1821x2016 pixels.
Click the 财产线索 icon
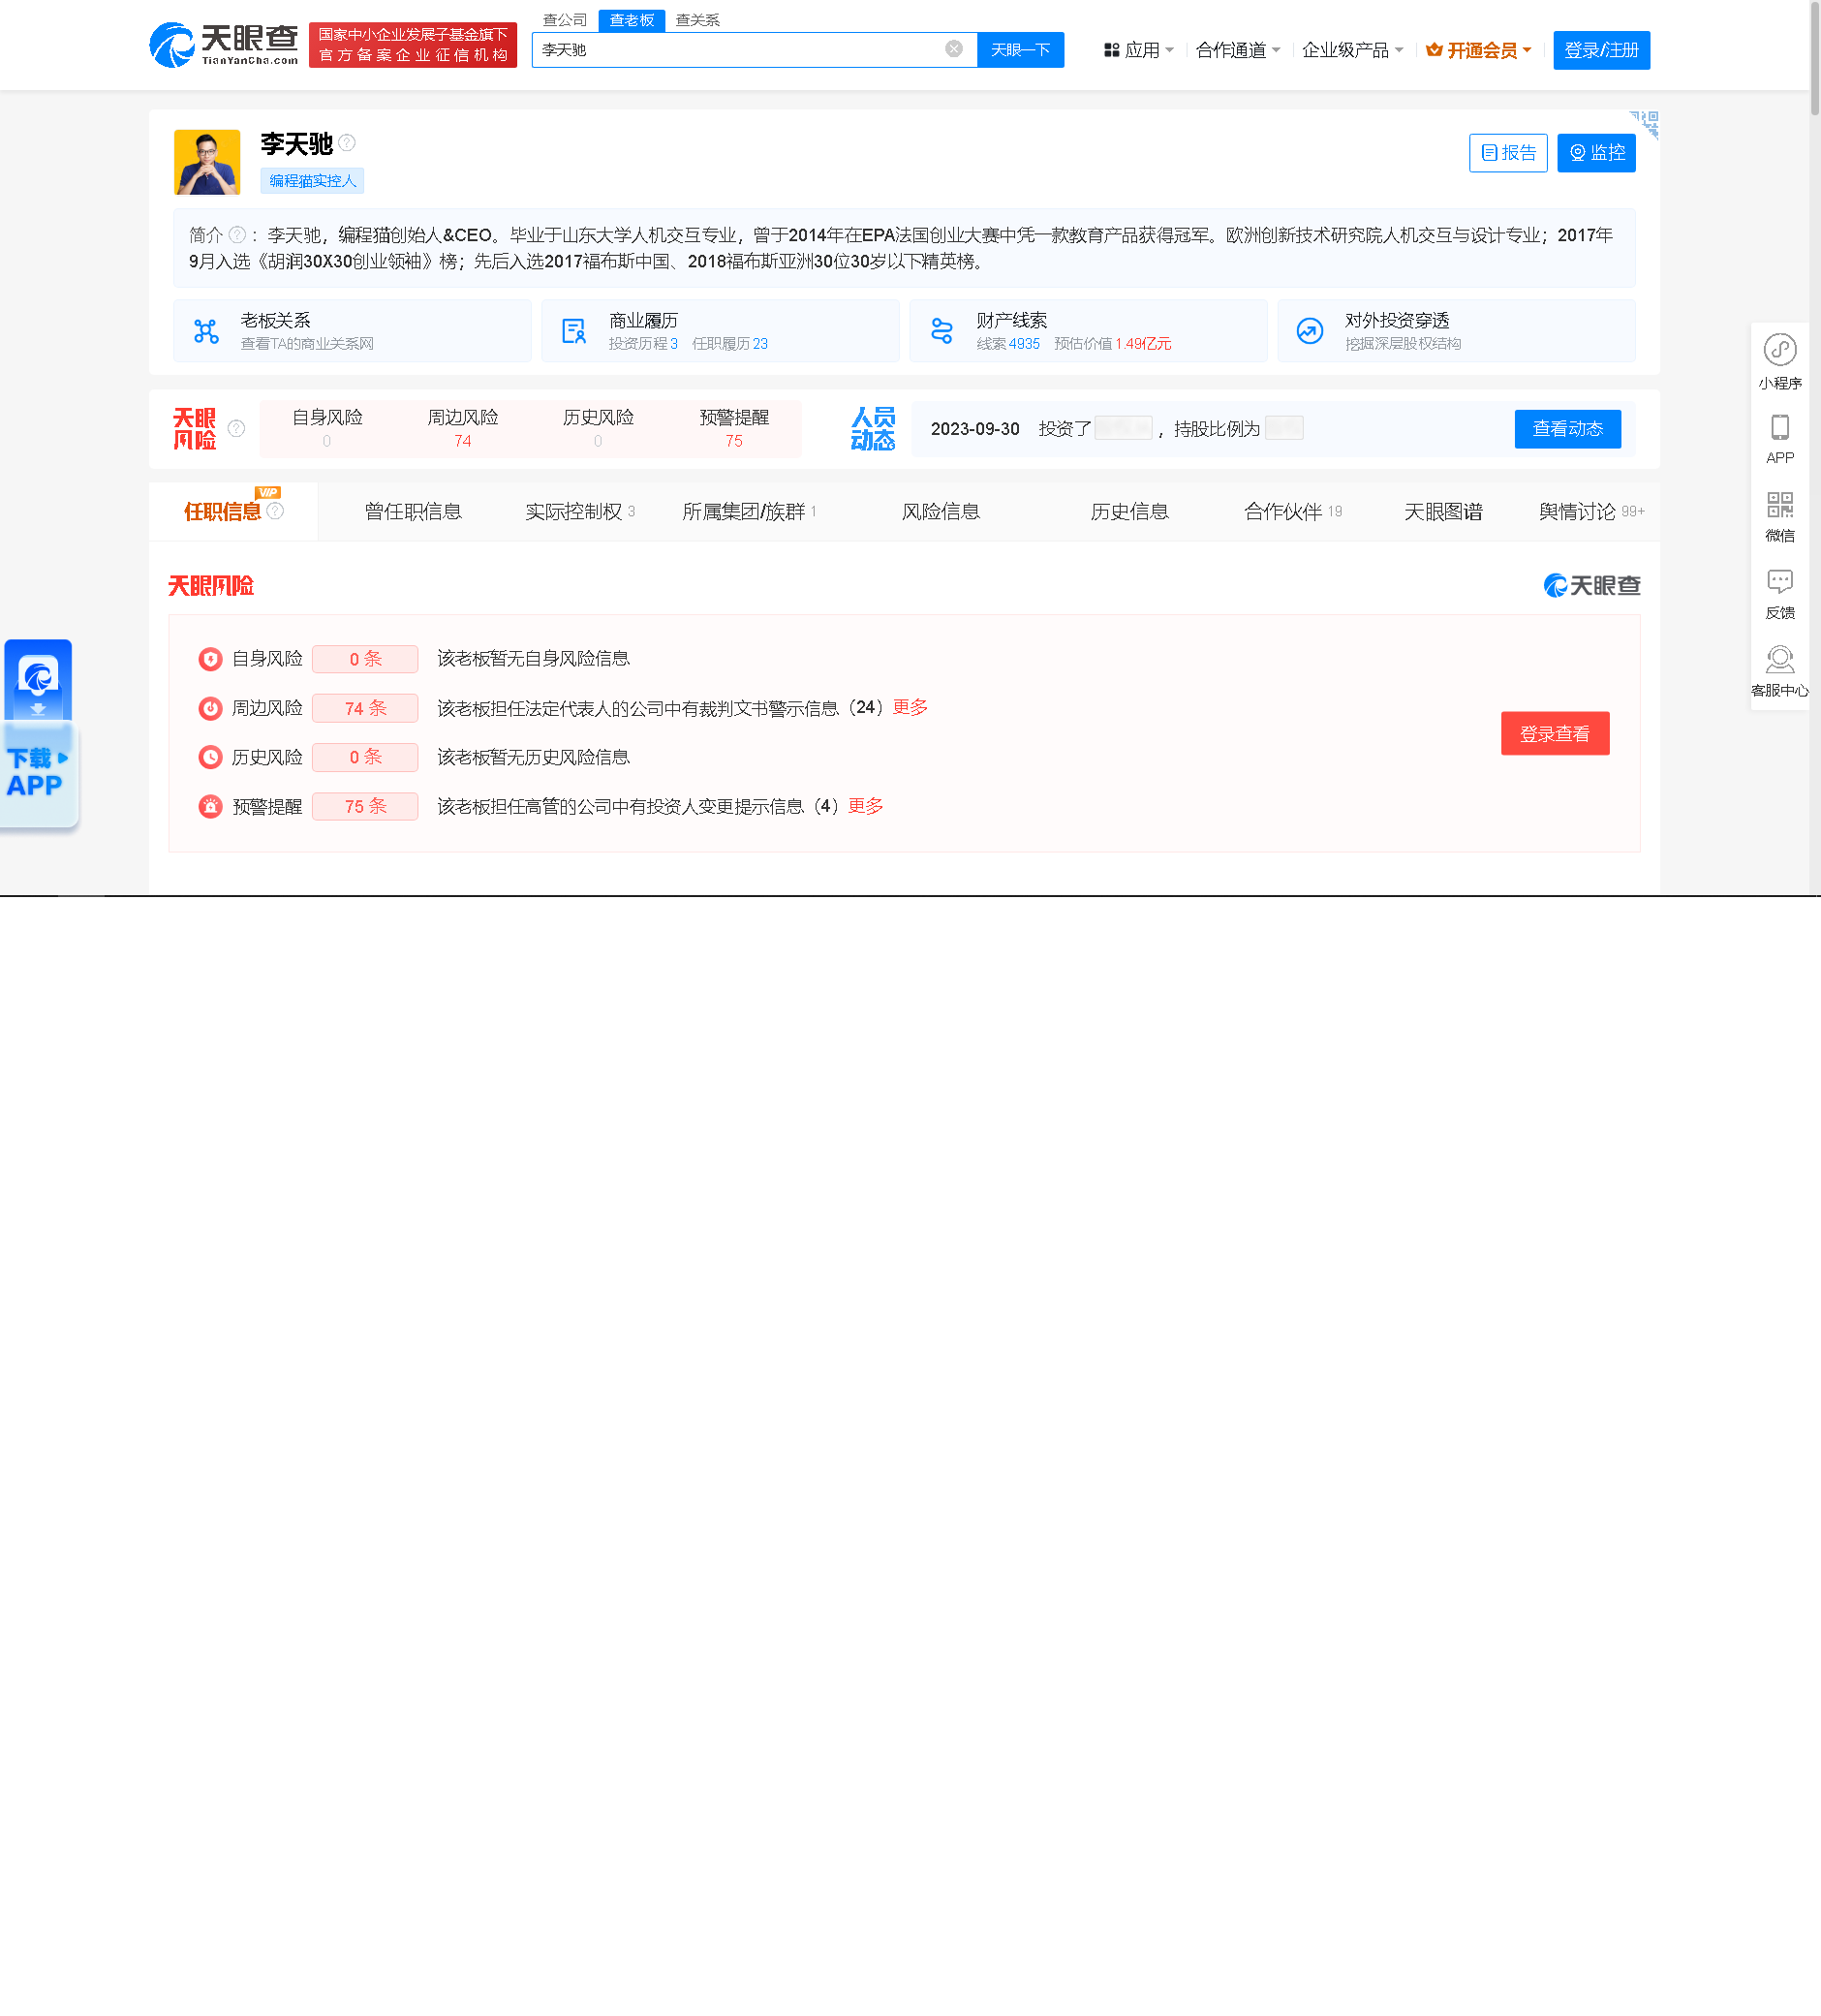point(942,331)
